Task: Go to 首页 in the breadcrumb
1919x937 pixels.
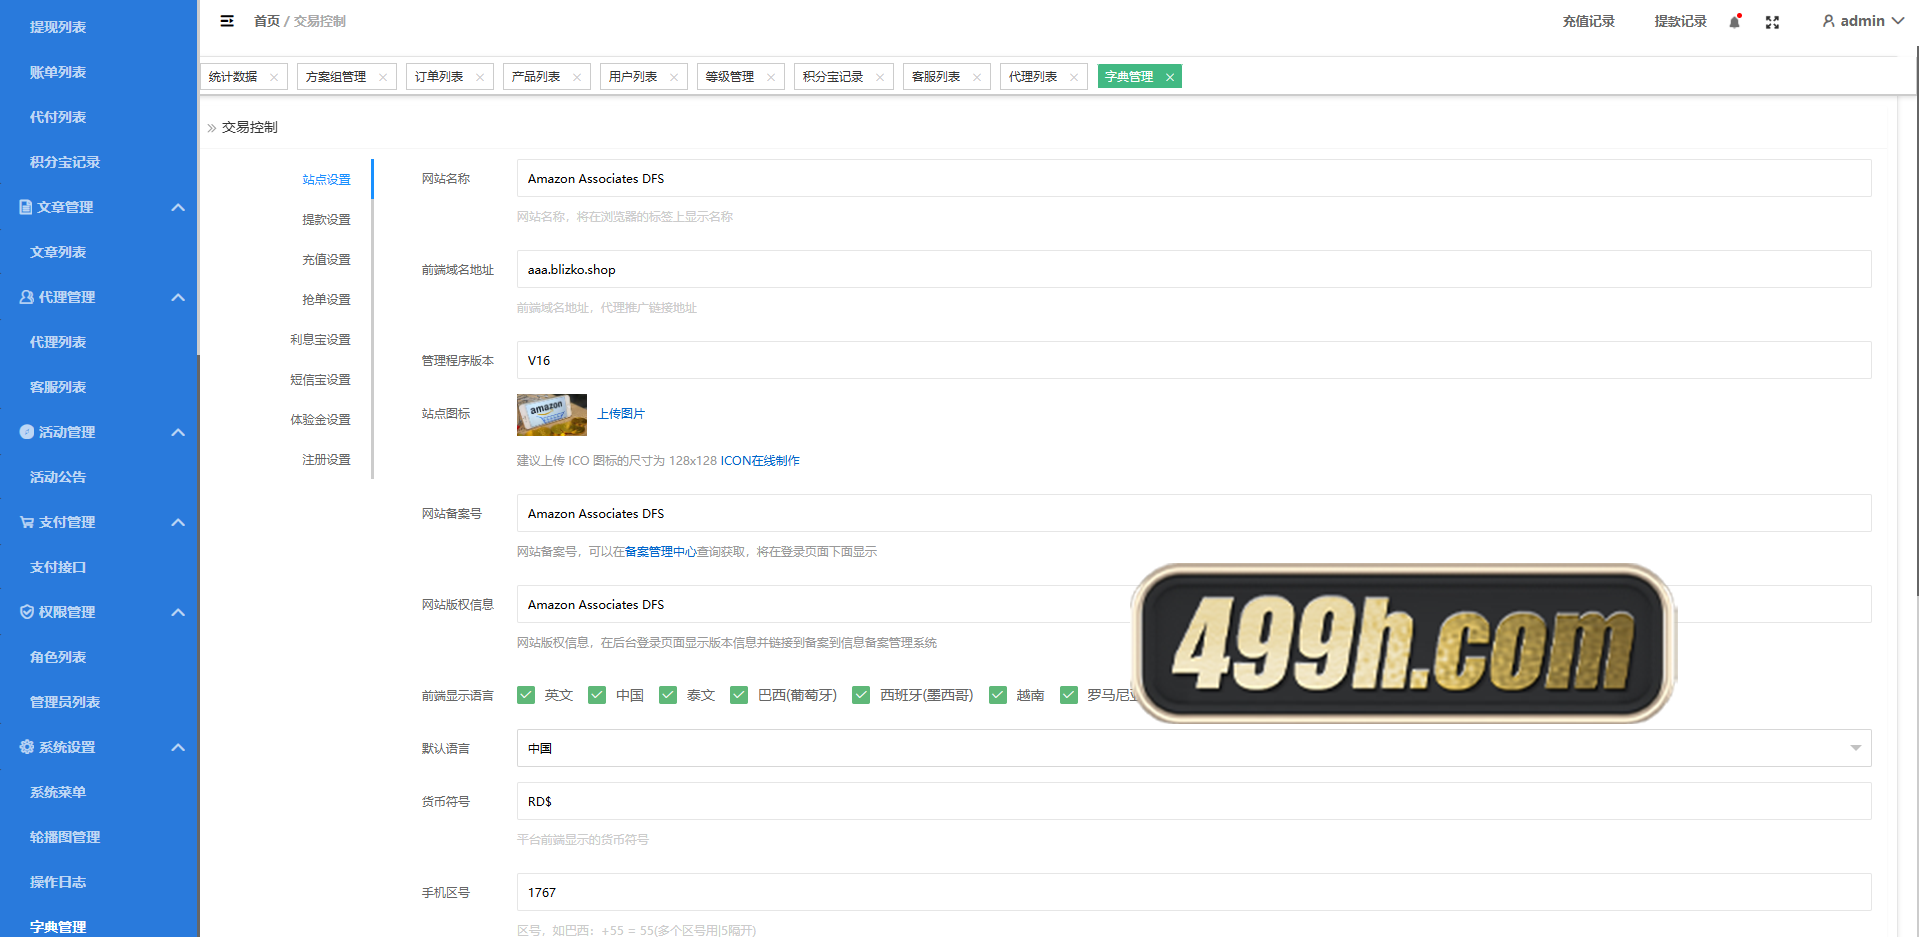Action: point(267,21)
